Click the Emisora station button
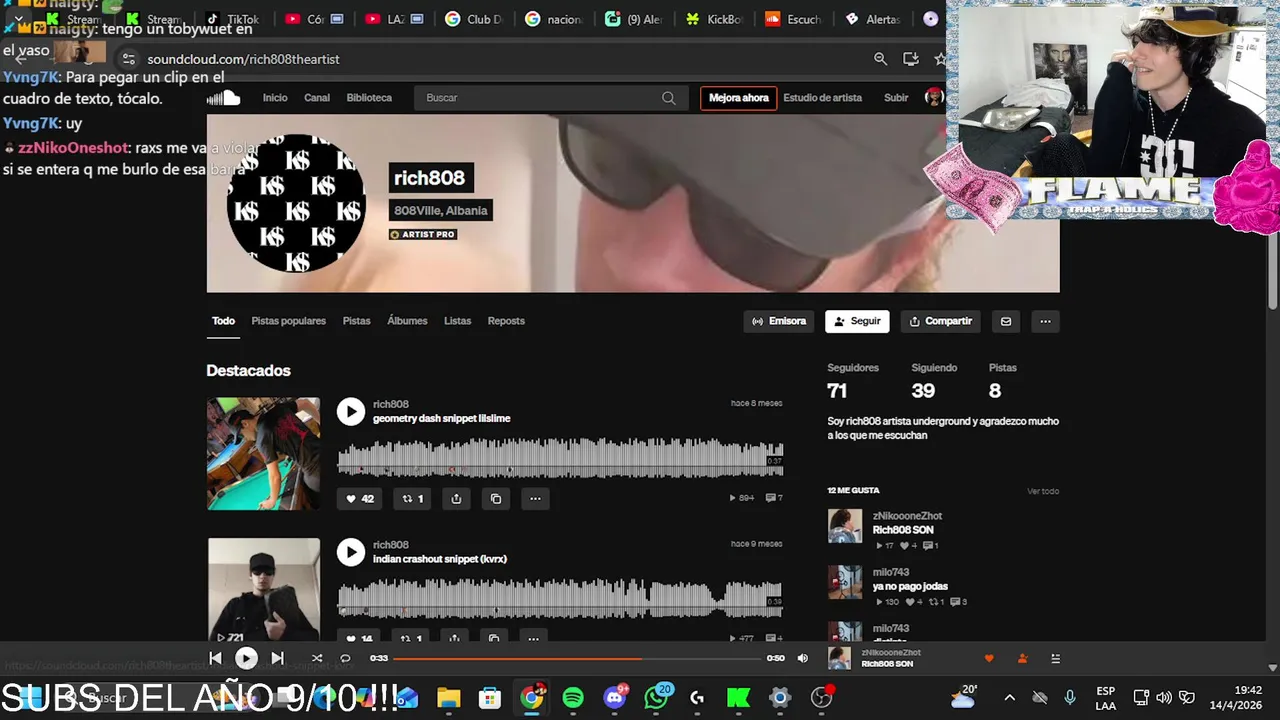 [779, 321]
